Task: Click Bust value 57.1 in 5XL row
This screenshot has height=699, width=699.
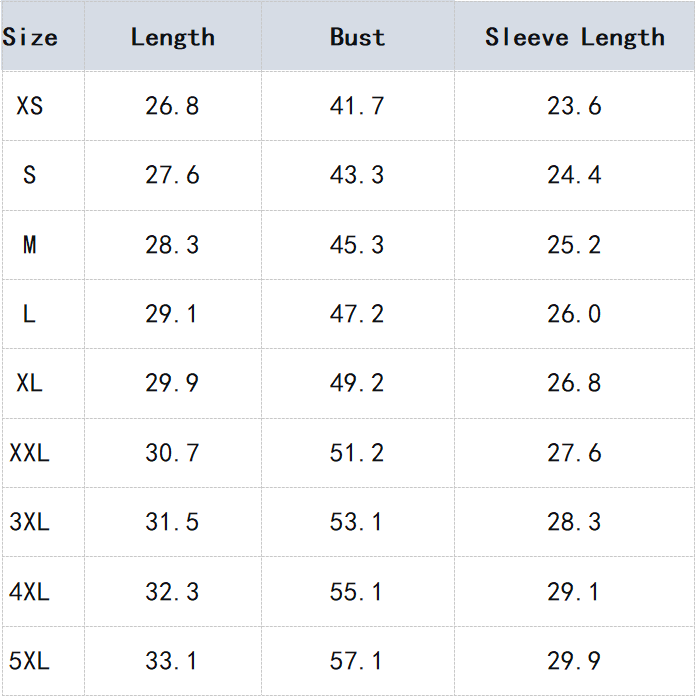Action: 357,661
